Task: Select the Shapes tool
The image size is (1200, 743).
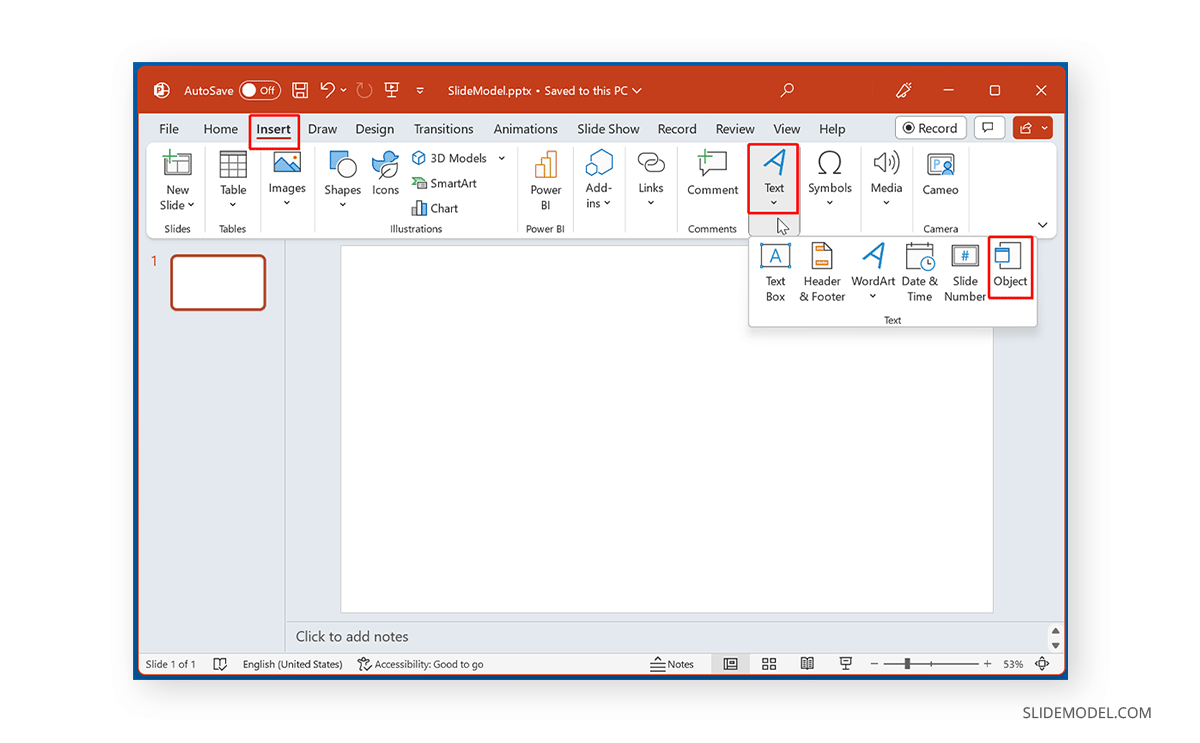Action: [342, 178]
